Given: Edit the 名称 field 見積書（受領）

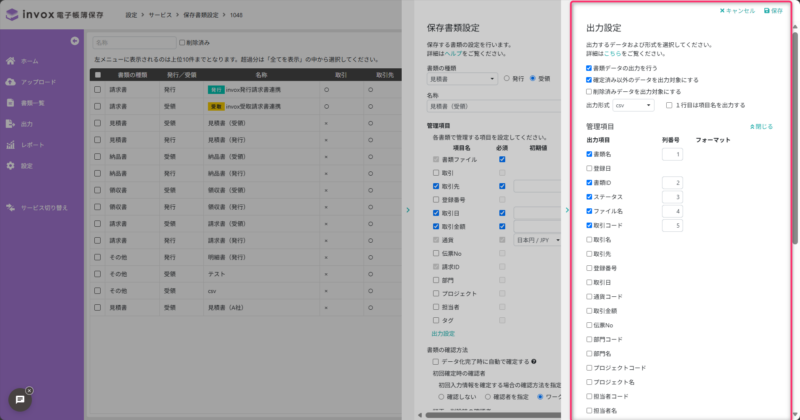Looking at the screenshot, I should click(x=494, y=107).
